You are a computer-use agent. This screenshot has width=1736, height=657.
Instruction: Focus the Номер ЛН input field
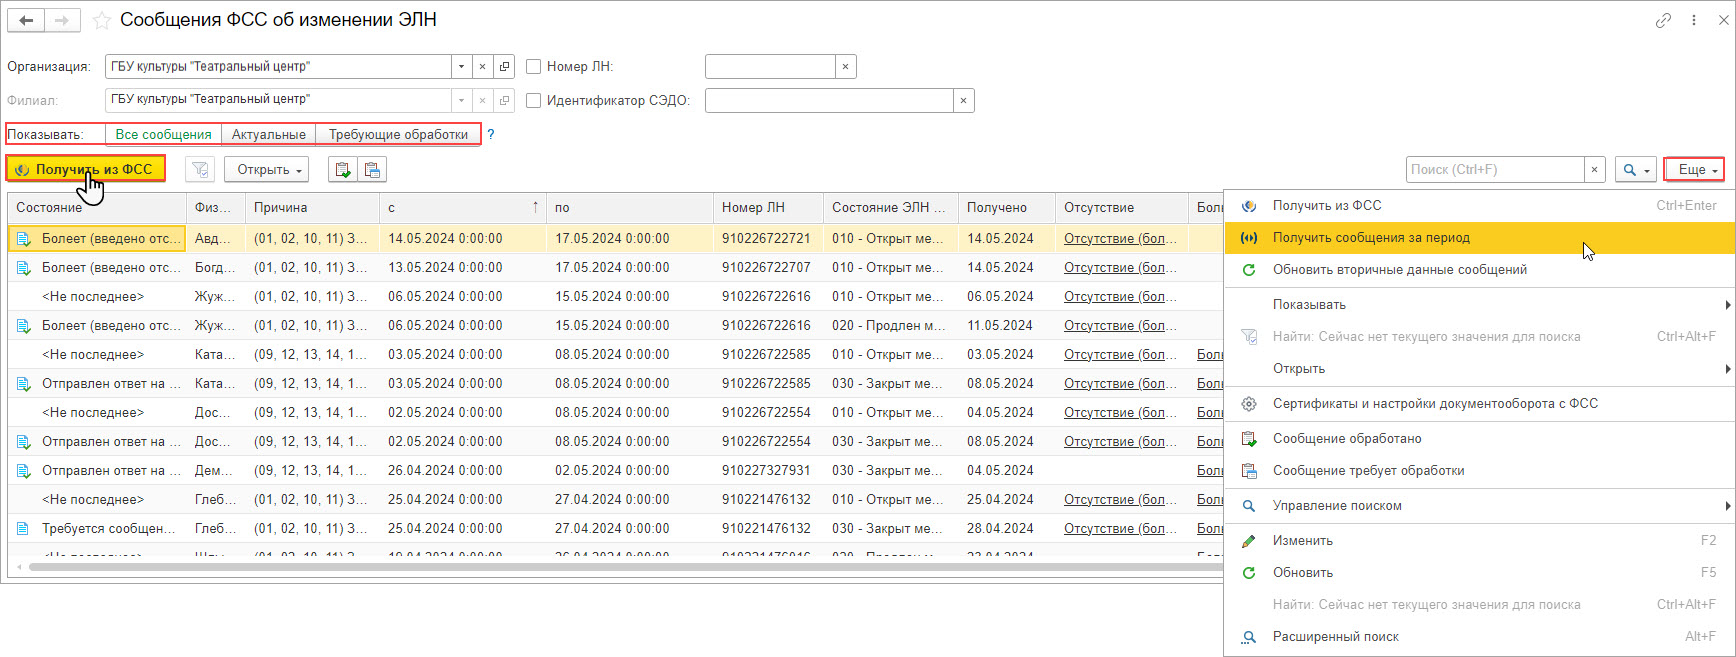pyautogui.click(x=770, y=67)
